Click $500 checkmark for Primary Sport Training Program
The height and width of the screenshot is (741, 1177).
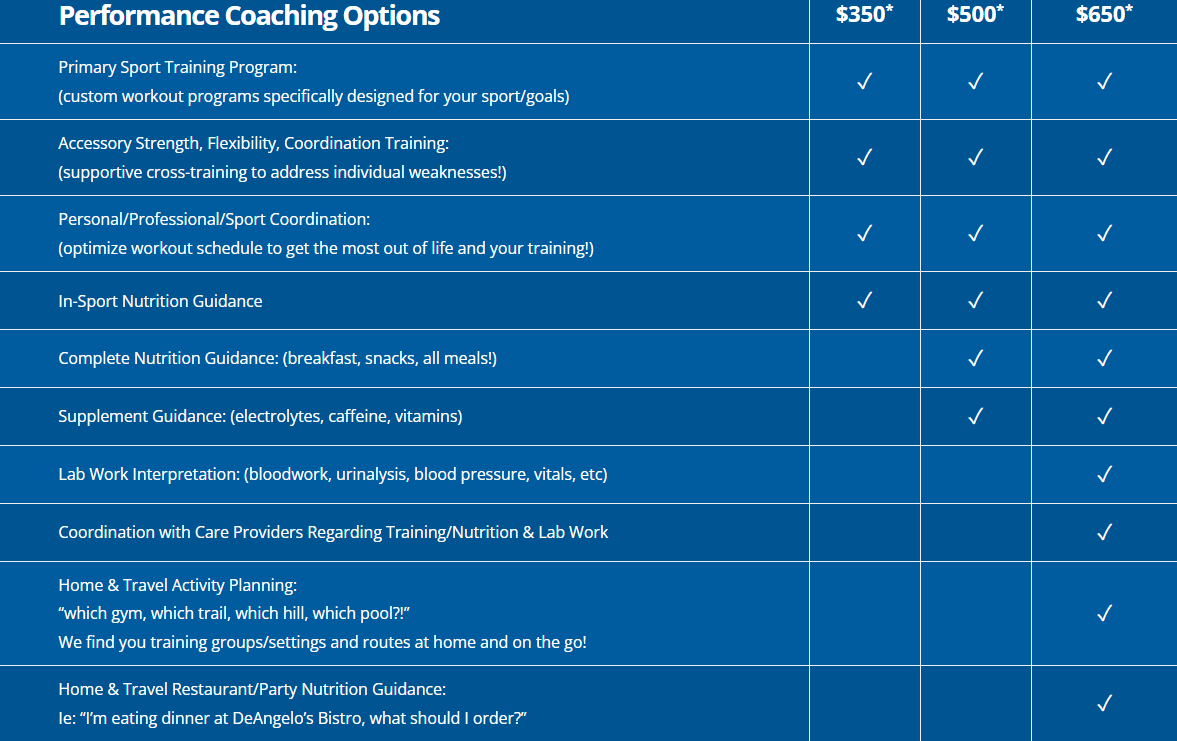tap(976, 82)
